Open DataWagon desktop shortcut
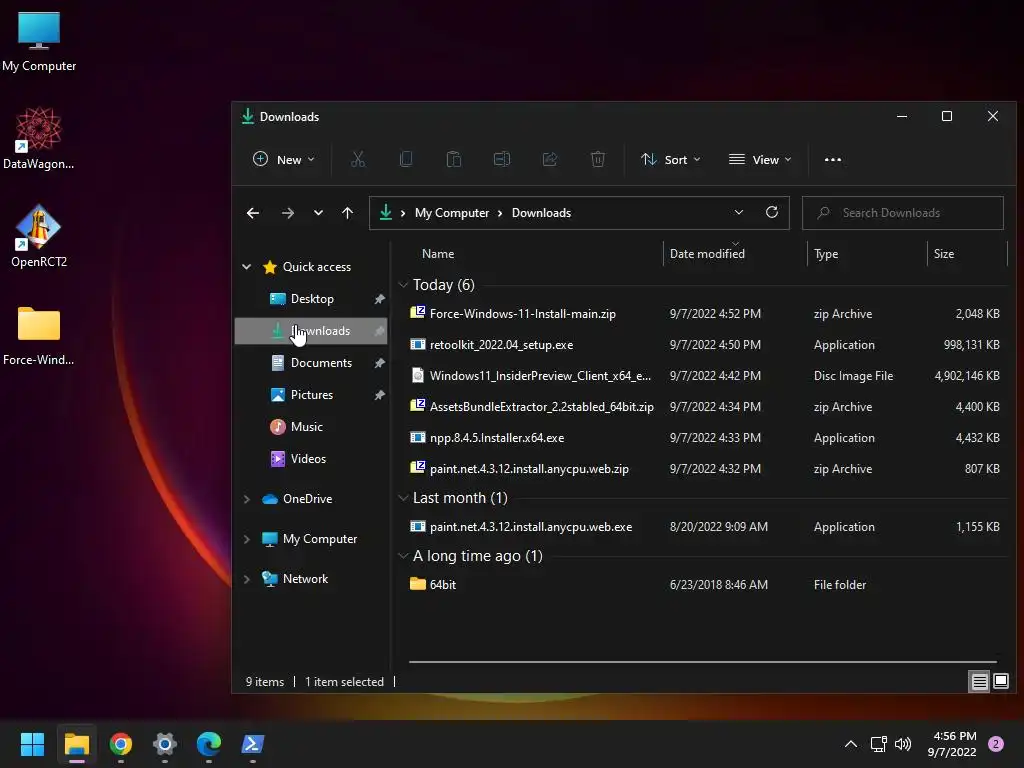 [x=39, y=138]
